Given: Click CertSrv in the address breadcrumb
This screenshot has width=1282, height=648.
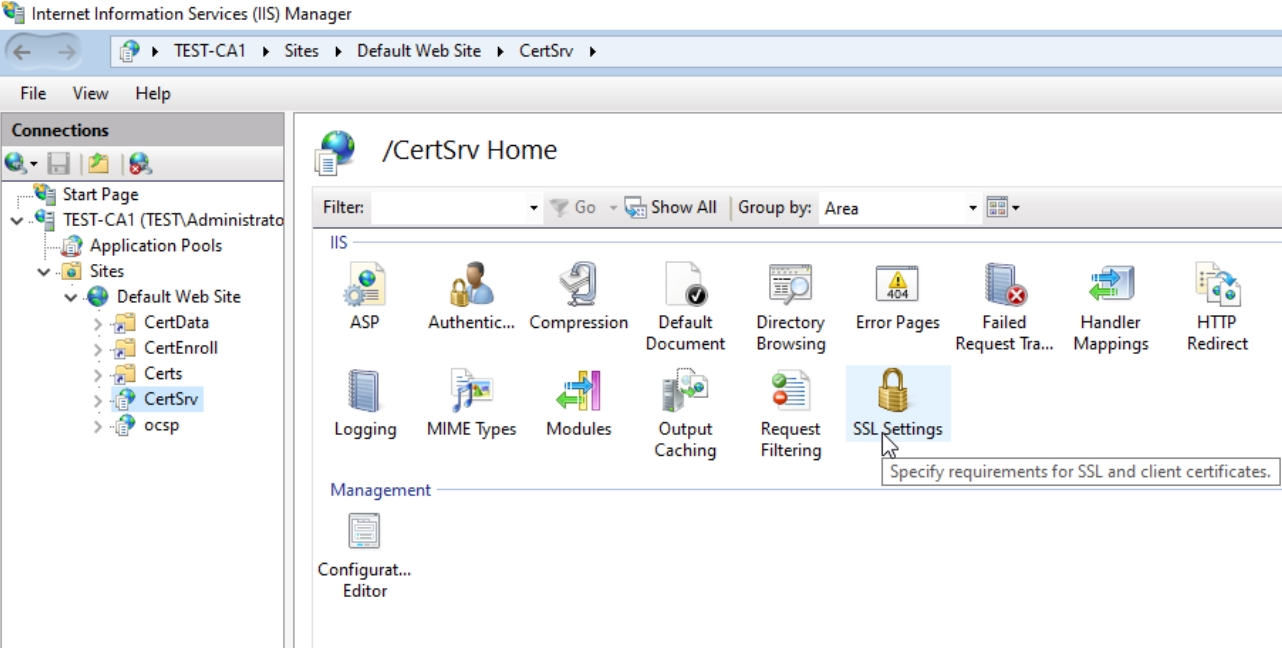Looking at the screenshot, I should tap(546, 50).
